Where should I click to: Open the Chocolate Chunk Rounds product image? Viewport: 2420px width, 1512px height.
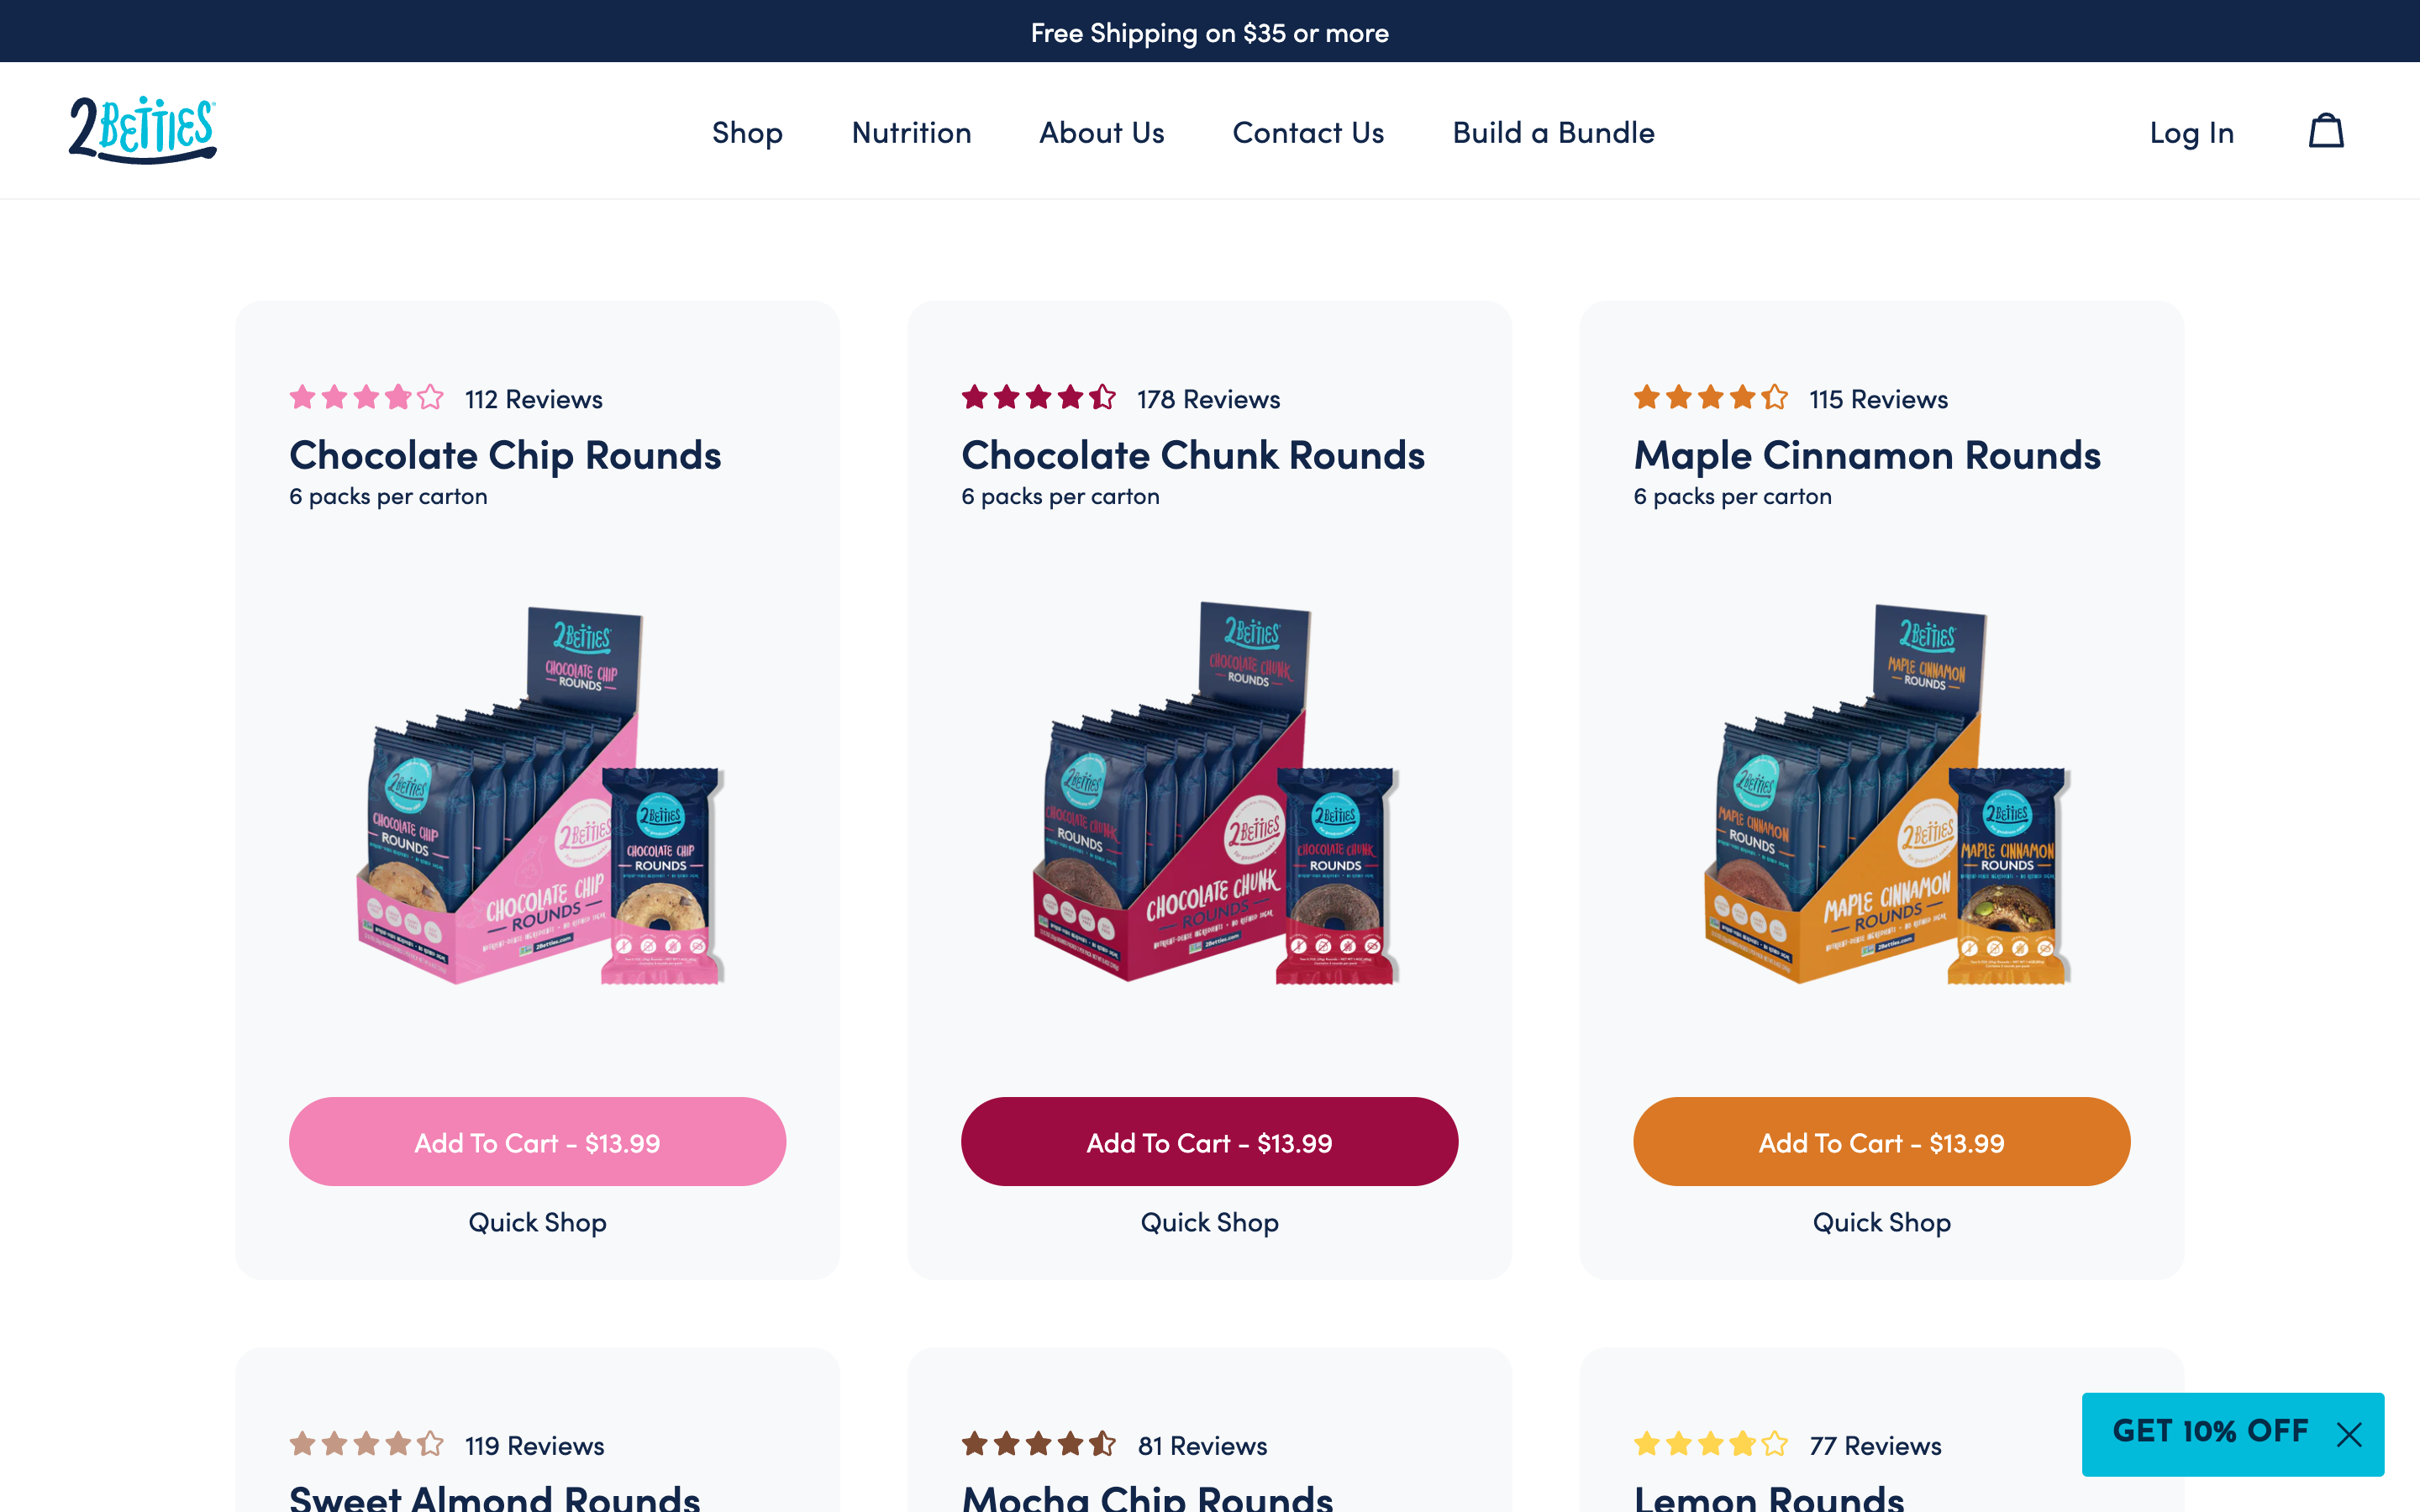[x=1214, y=792]
